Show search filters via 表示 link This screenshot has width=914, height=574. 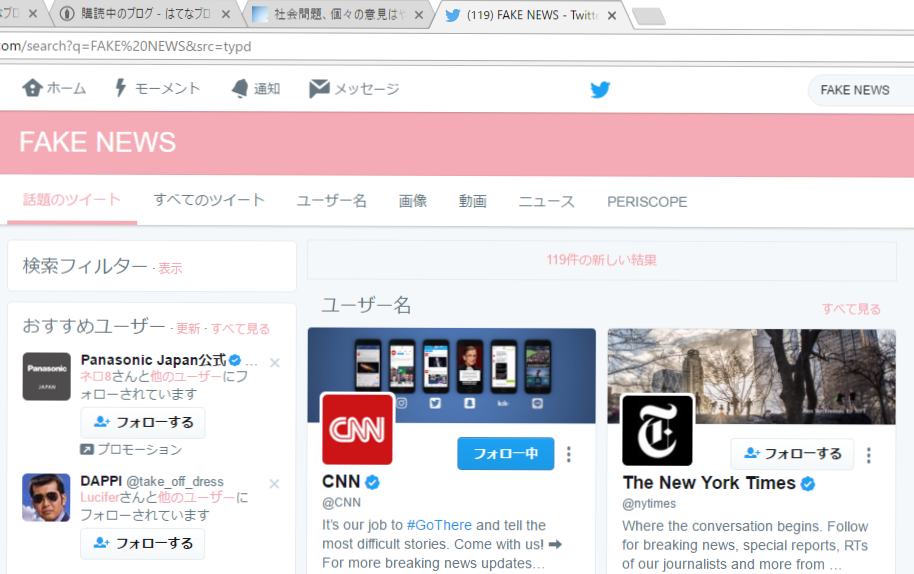point(170,269)
